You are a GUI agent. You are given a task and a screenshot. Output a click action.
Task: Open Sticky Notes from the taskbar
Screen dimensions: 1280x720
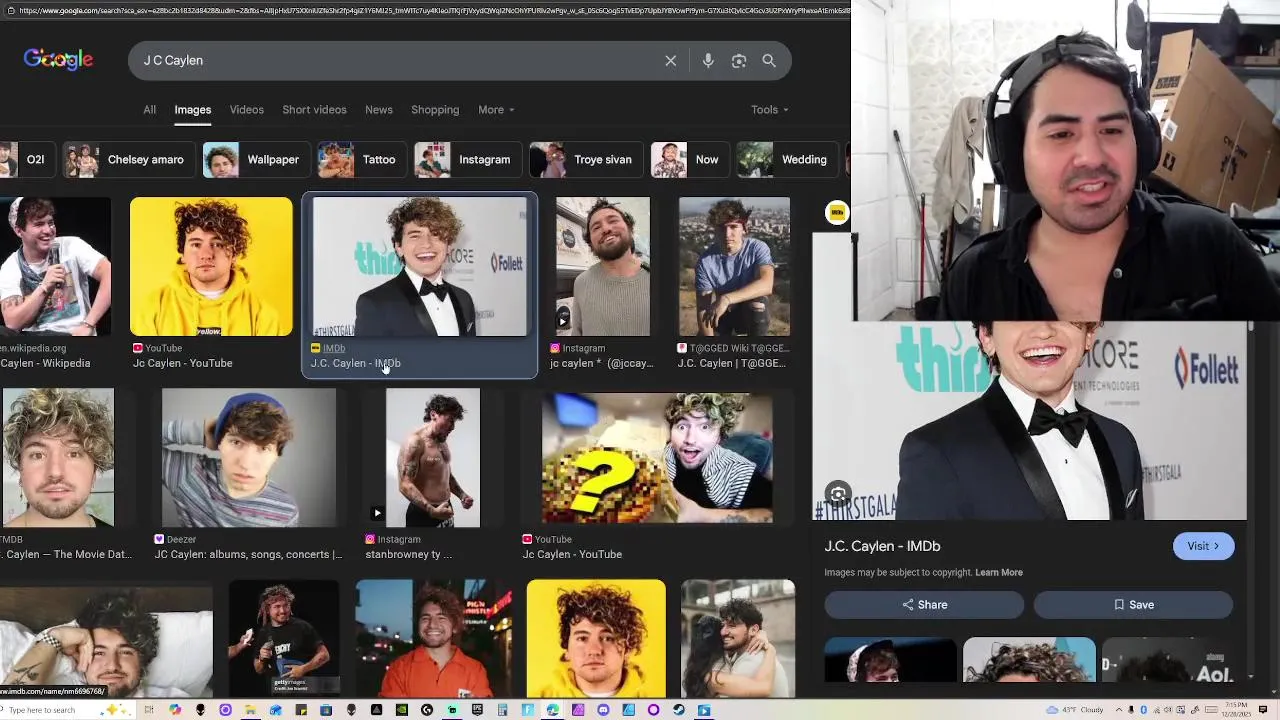(301, 710)
